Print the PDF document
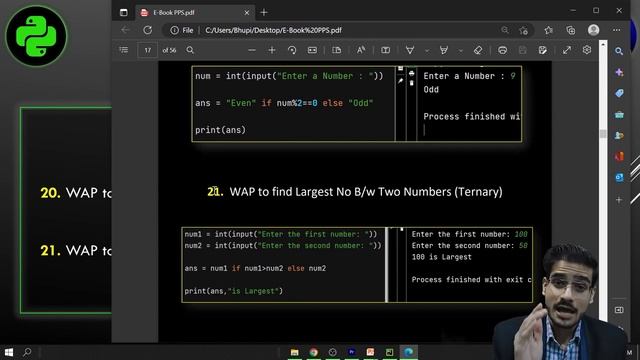 point(502,50)
